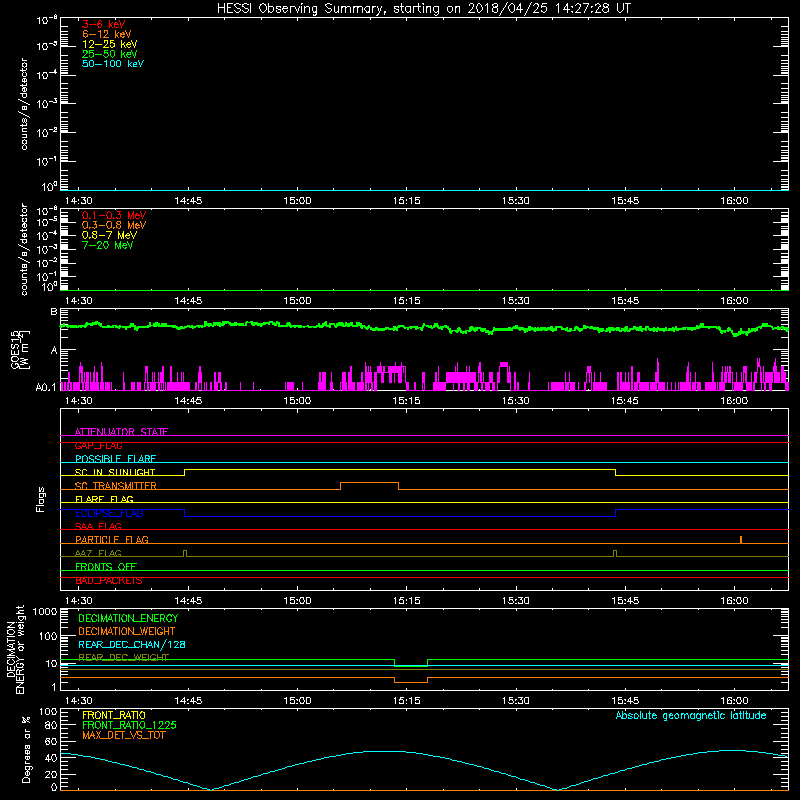
Task: Click the decimation energy dip near 15:15
Action: (x=411, y=666)
